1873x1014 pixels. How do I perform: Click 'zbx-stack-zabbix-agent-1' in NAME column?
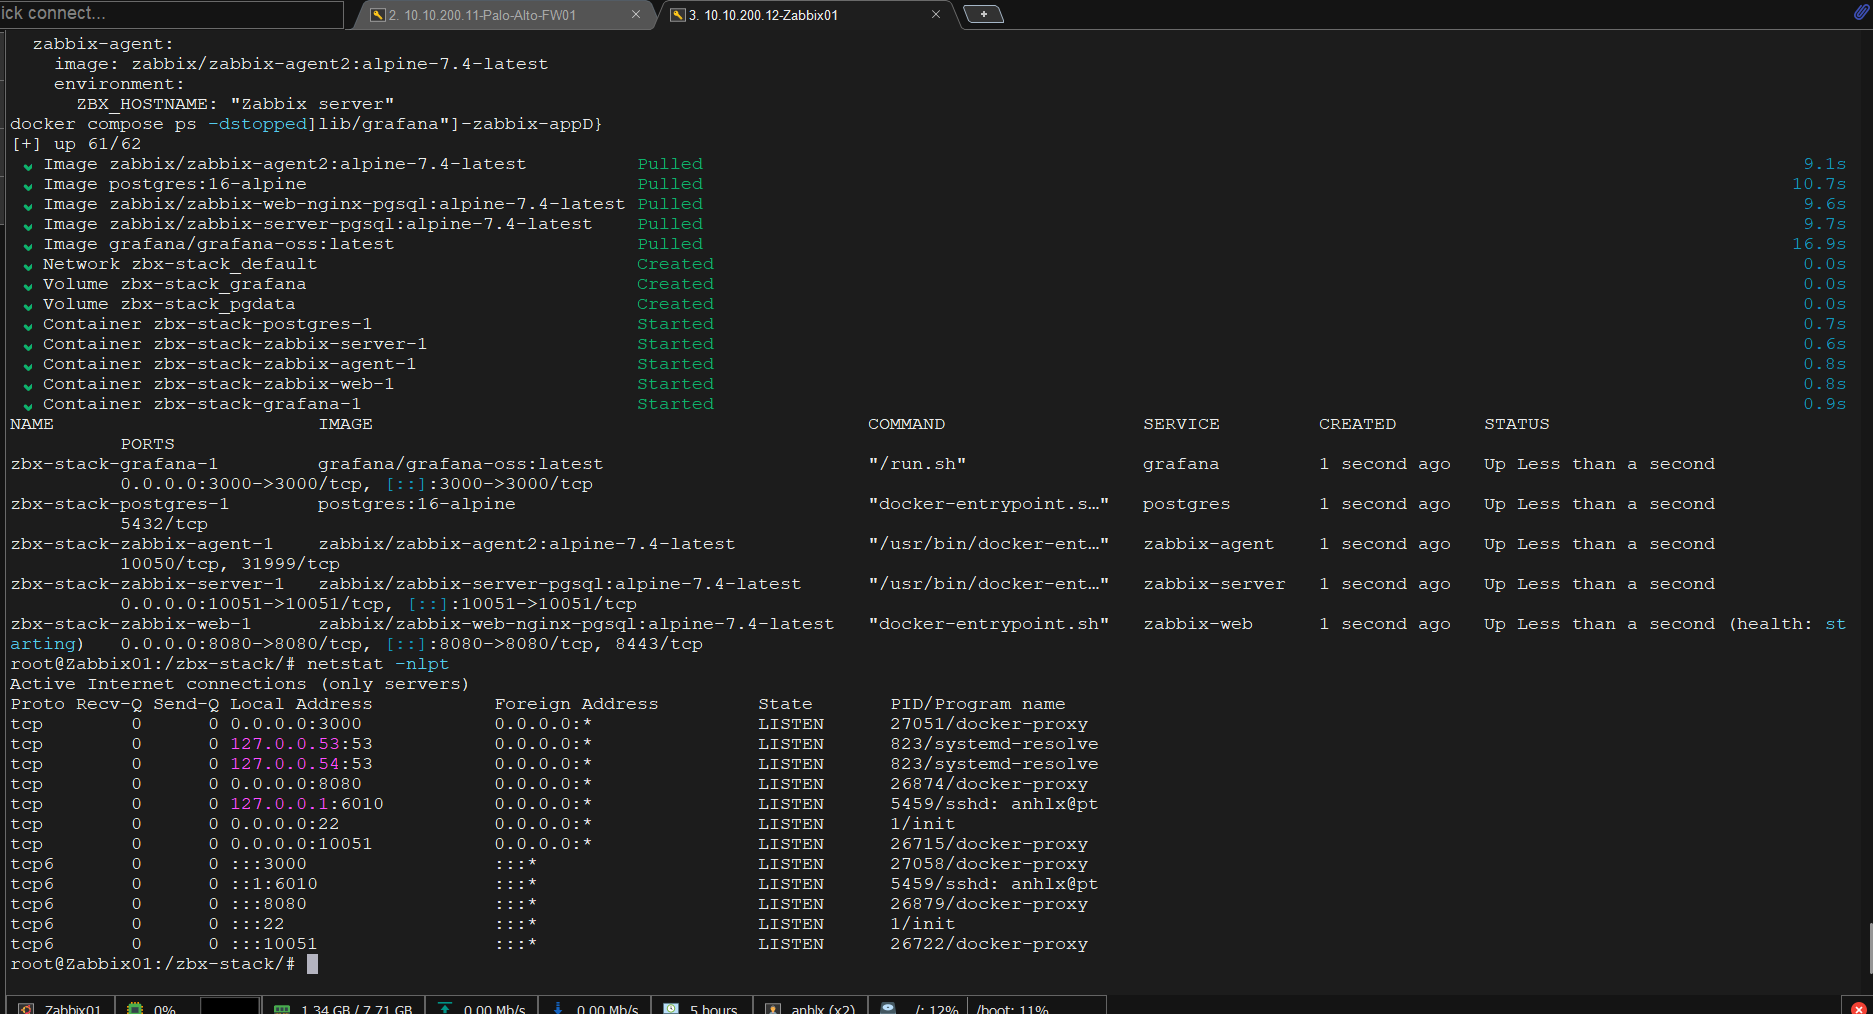(142, 544)
